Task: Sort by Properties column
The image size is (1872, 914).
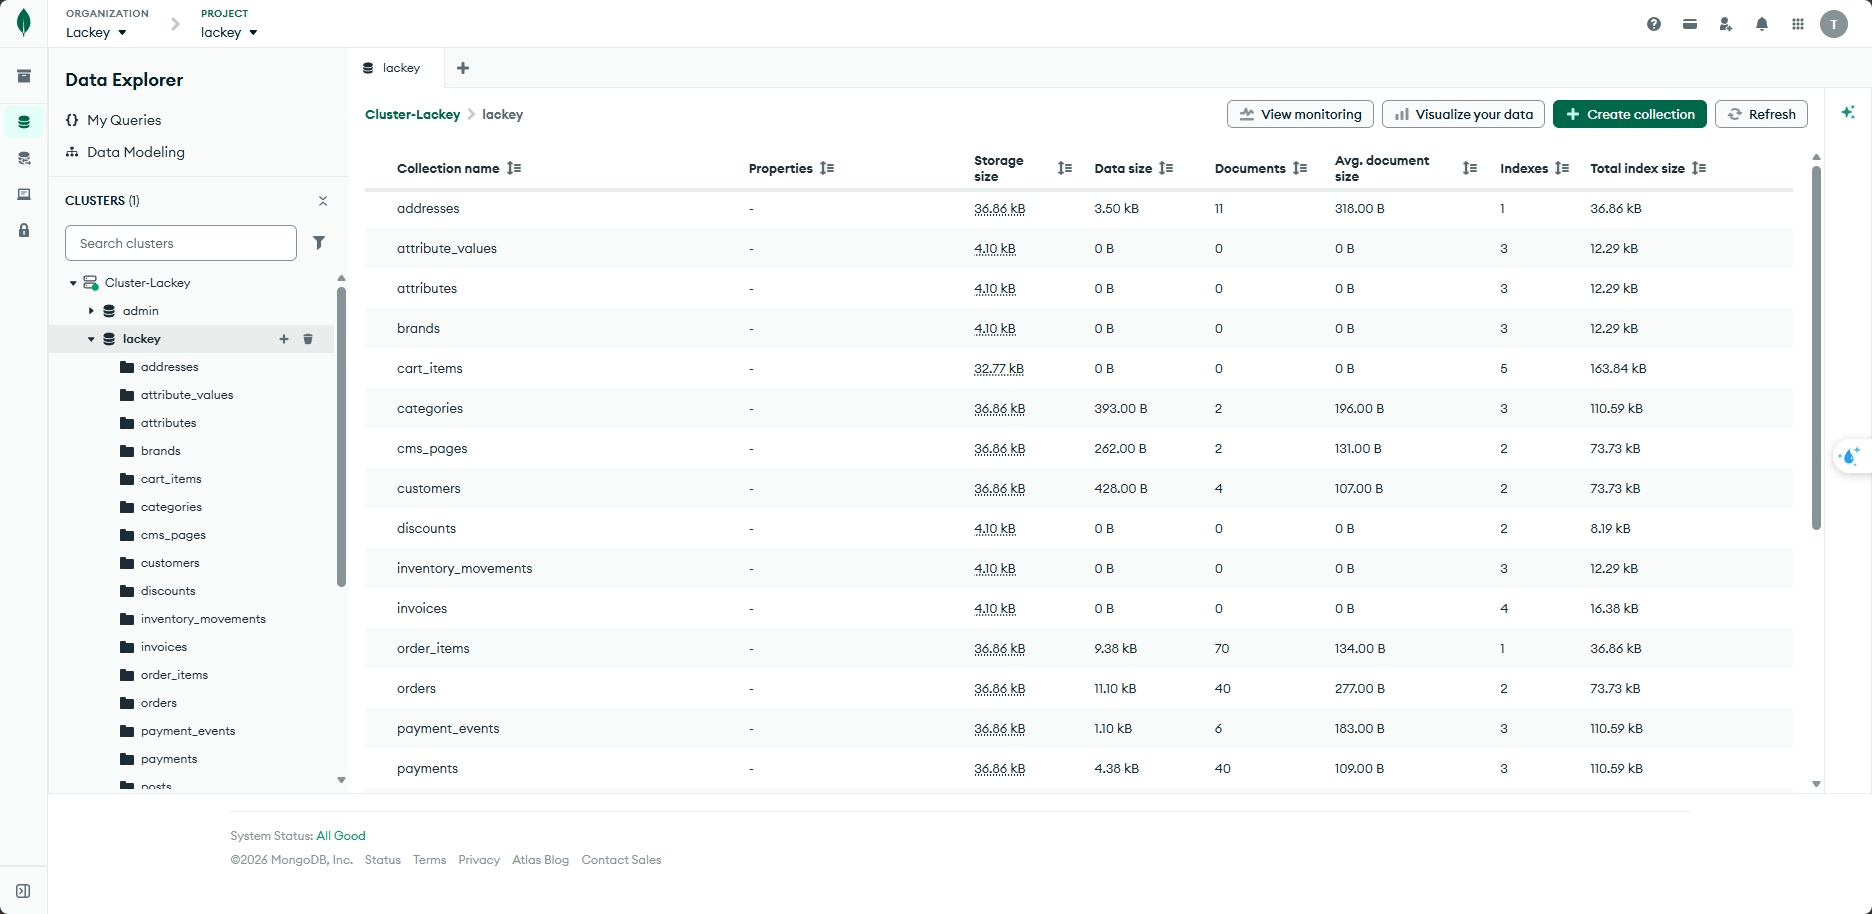Action: point(827,168)
